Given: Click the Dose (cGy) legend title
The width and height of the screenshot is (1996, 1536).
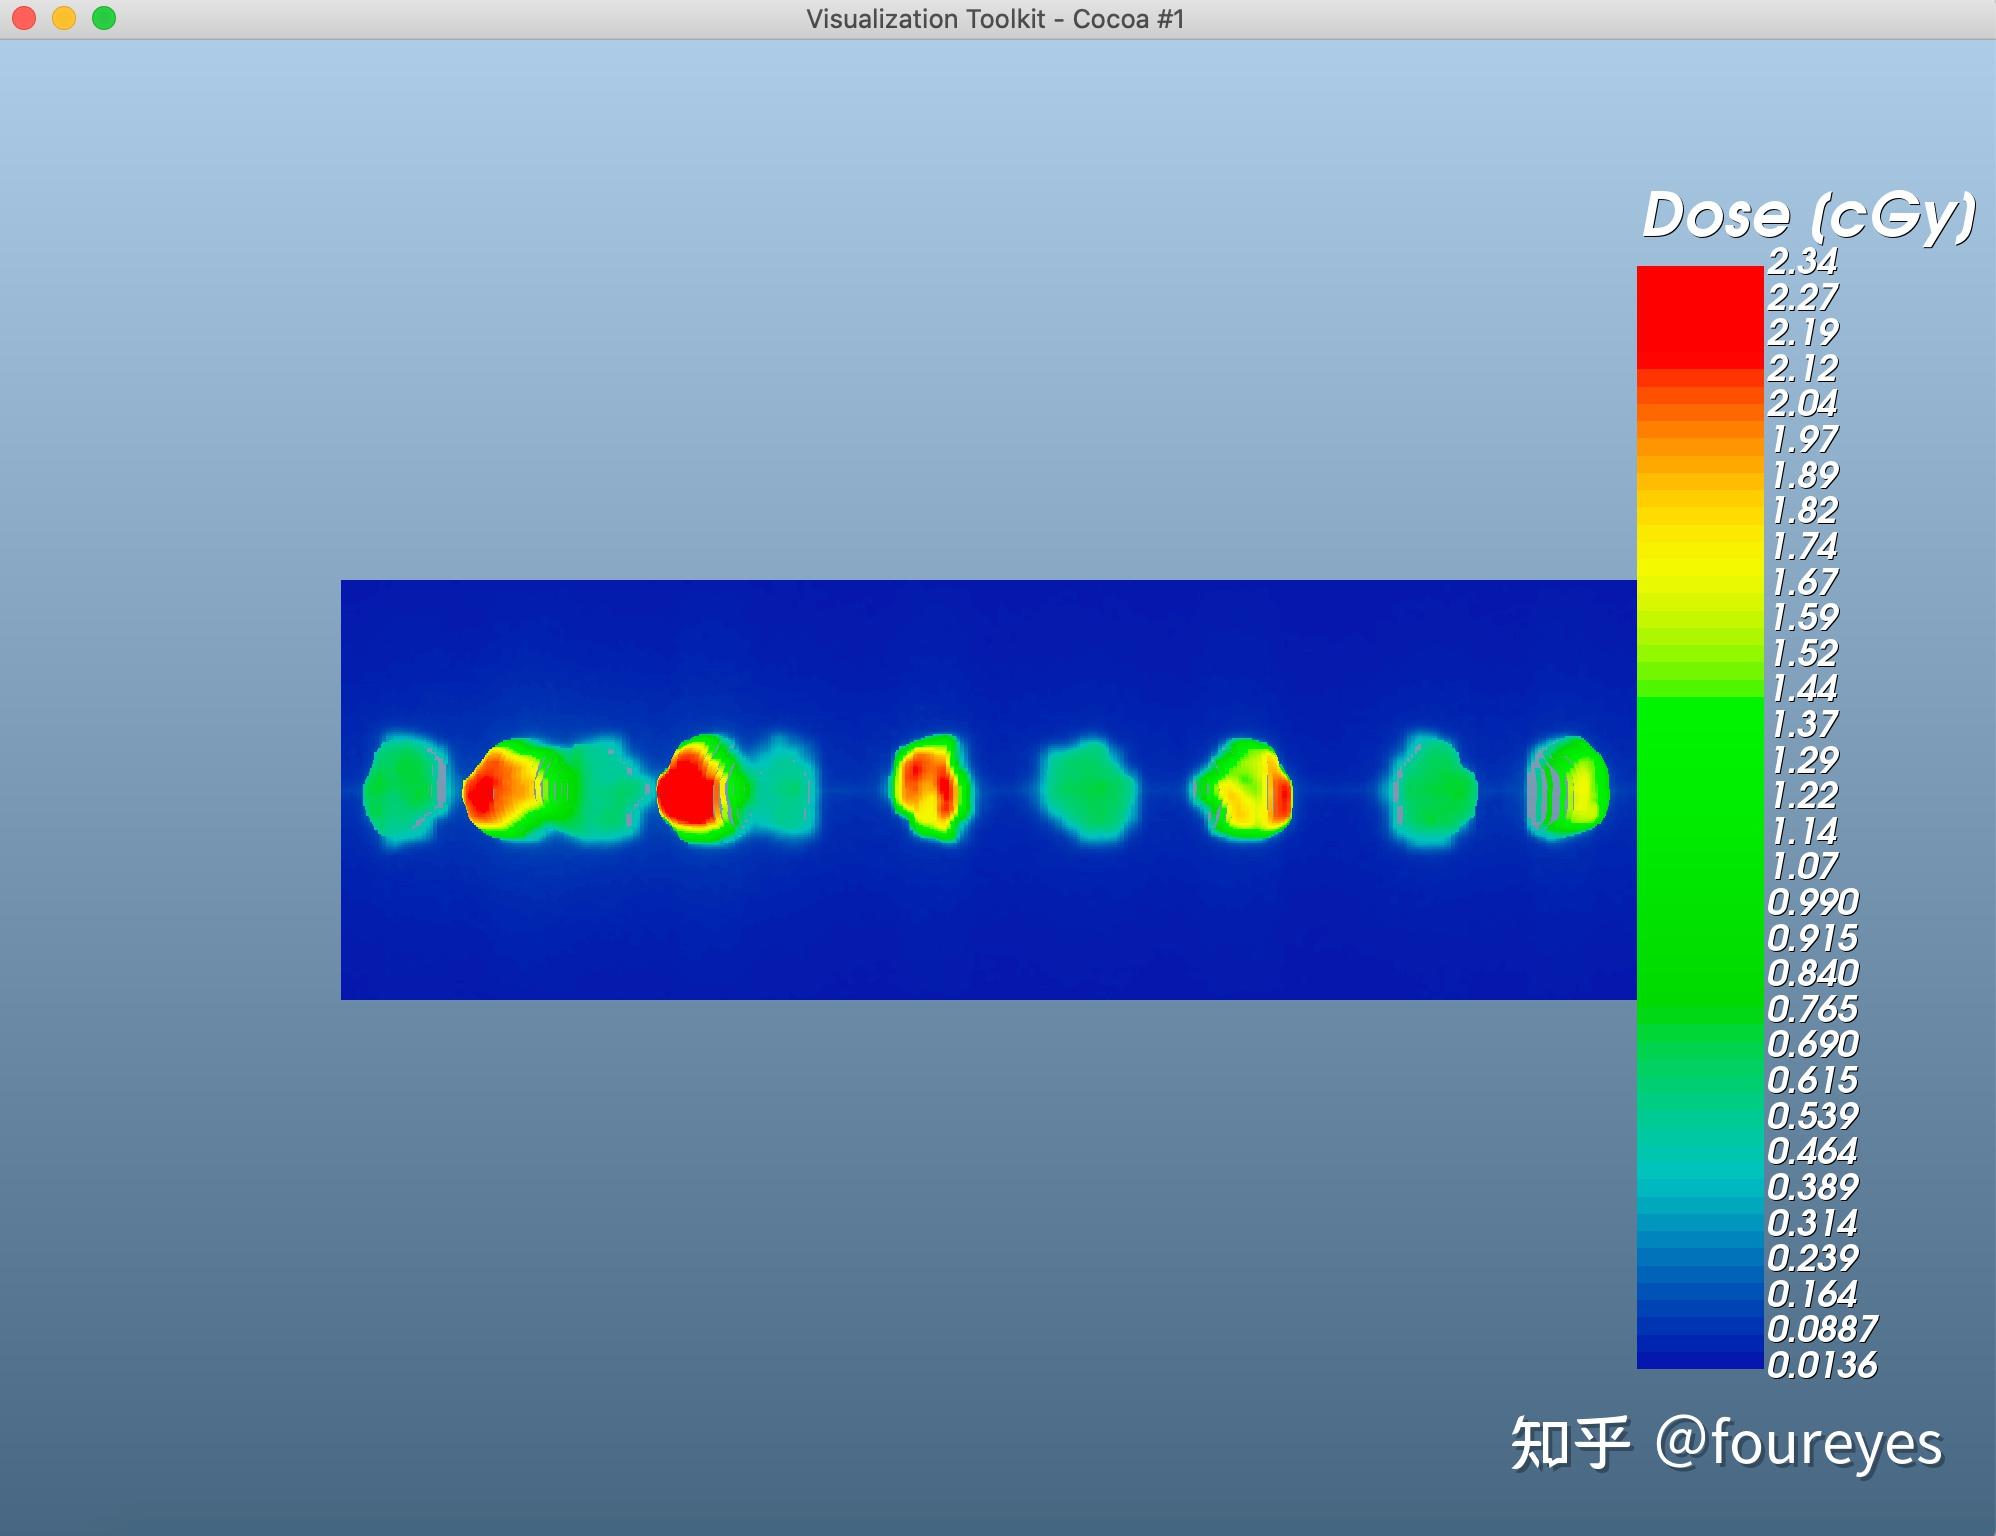Looking at the screenshot, I should point(1808,215).
